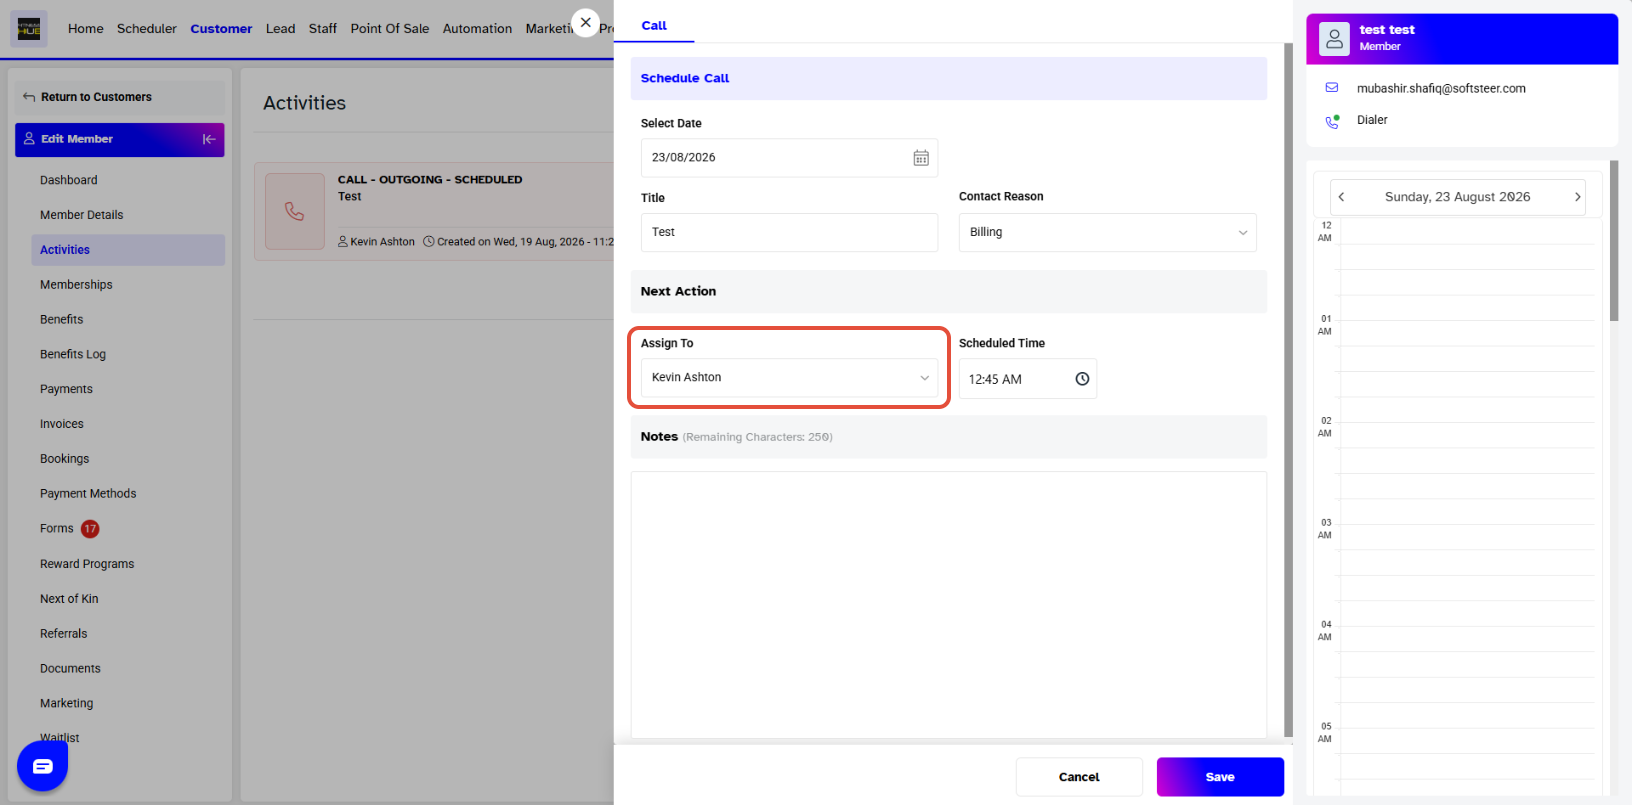Click the mubashir.shafiq@softsteer.com email address
This screenshot has width=1632, height=805.
[x=1441, y=89]
